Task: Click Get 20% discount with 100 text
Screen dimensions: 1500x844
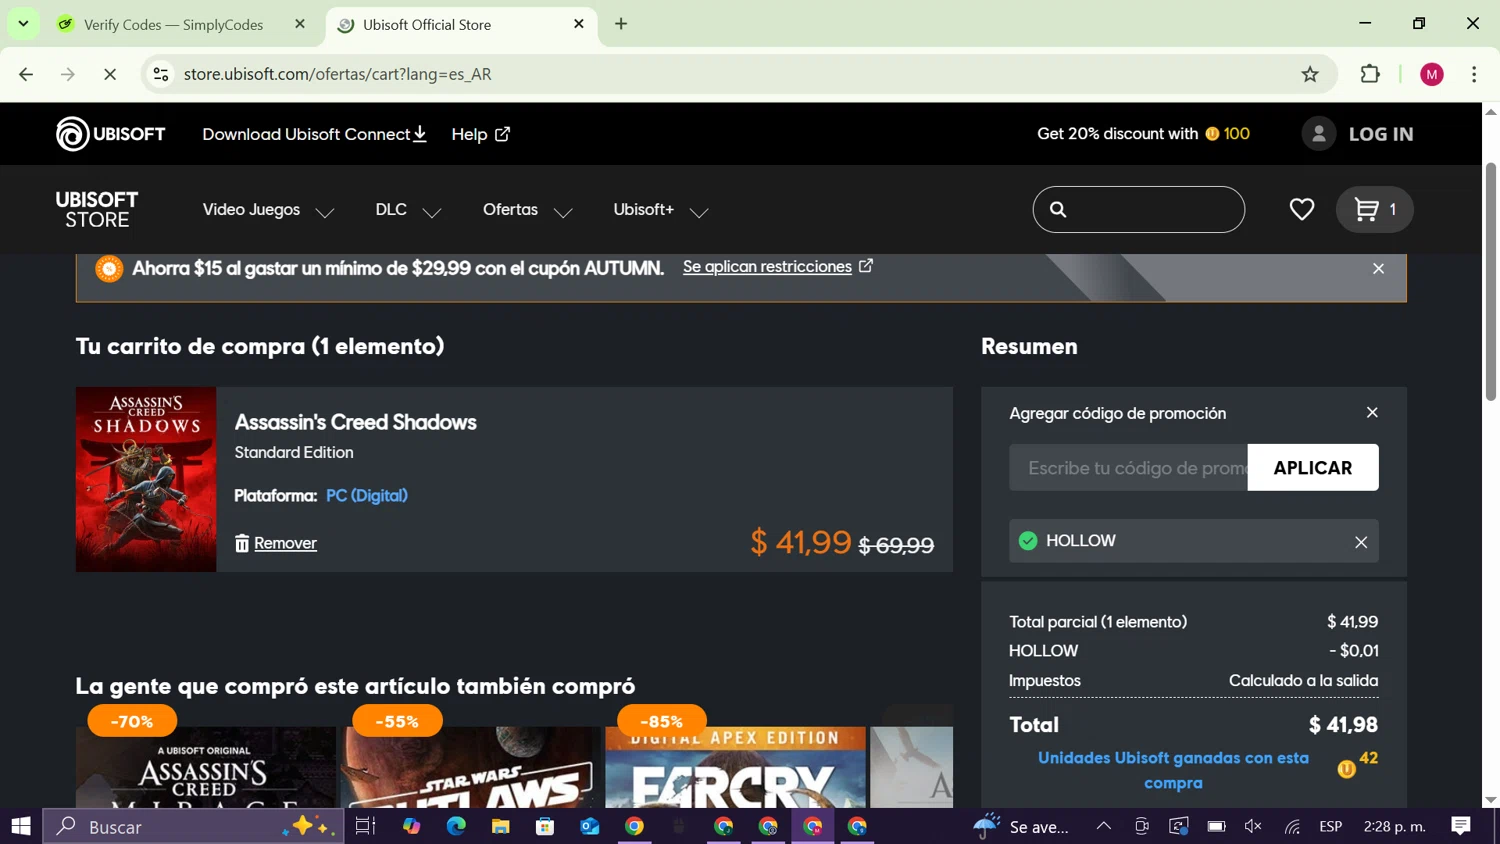Action: [x=1143, y=134]
